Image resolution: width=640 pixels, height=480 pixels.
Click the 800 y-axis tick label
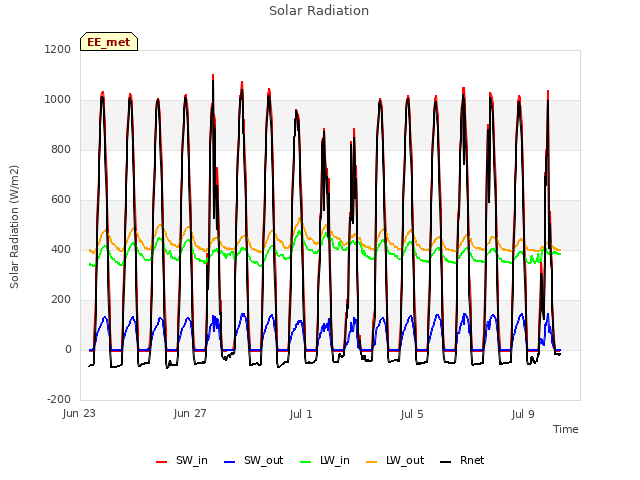click(x=61, y=149)
